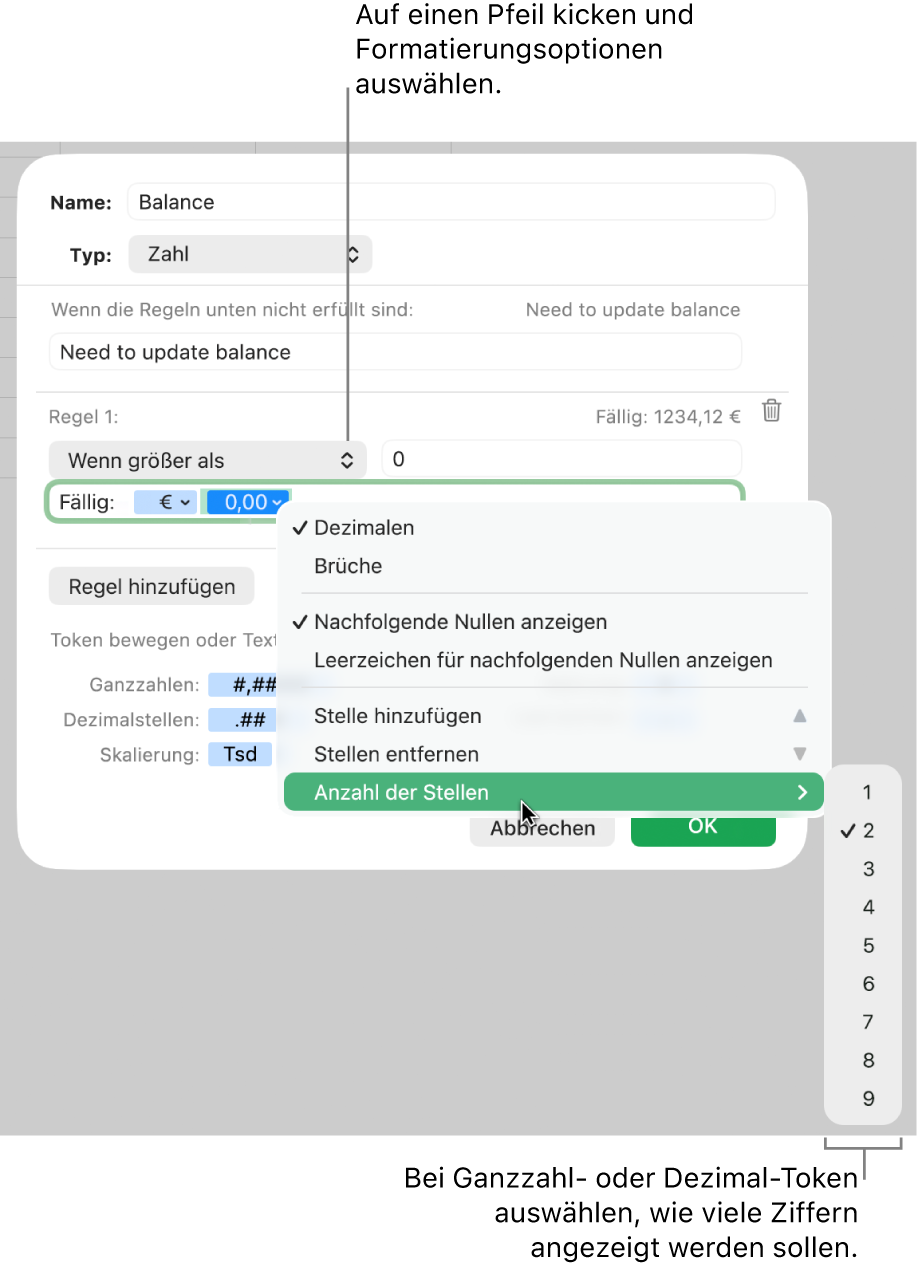Click the up triangle beside Stelle hinzufügen

click(799, 716)
